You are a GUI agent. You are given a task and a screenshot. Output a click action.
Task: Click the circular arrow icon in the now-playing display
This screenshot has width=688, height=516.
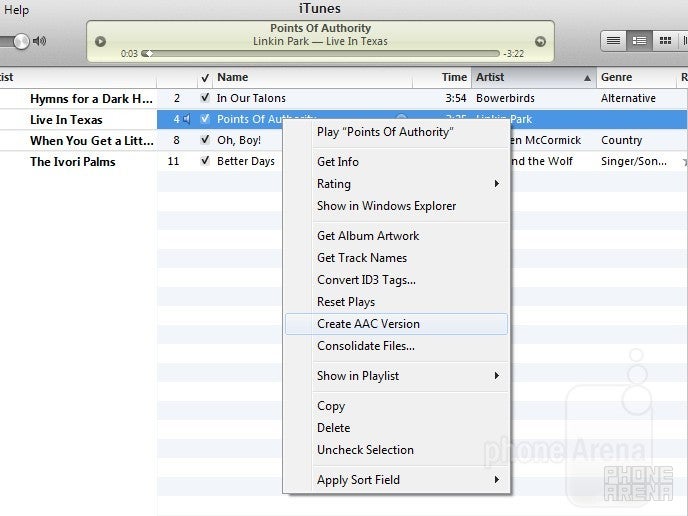coord(541,41)
